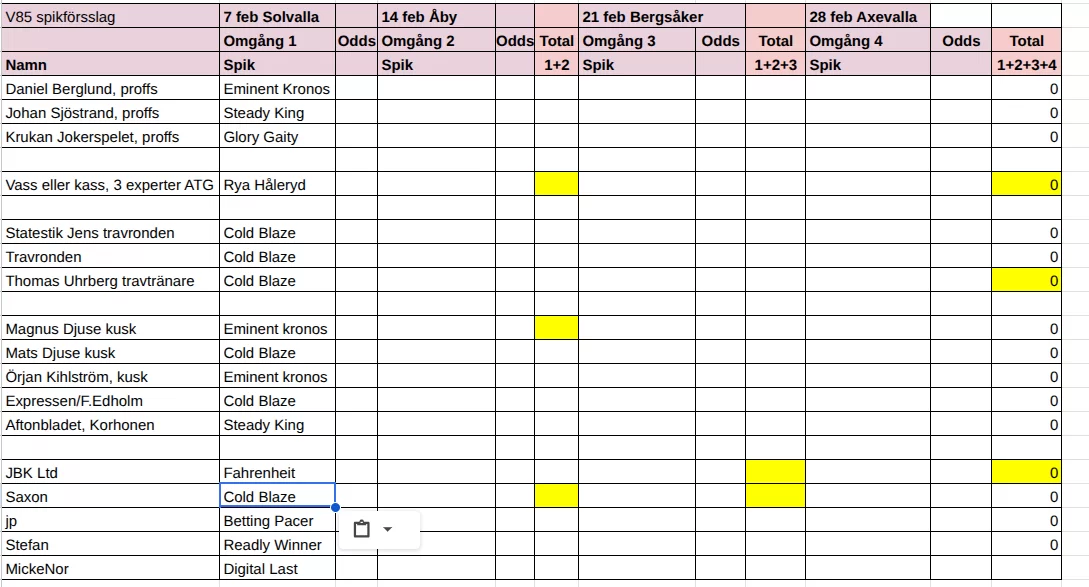
Task: Click the "Thomas Uhrberg travtränare" cell
Action: tap(110, 281)
